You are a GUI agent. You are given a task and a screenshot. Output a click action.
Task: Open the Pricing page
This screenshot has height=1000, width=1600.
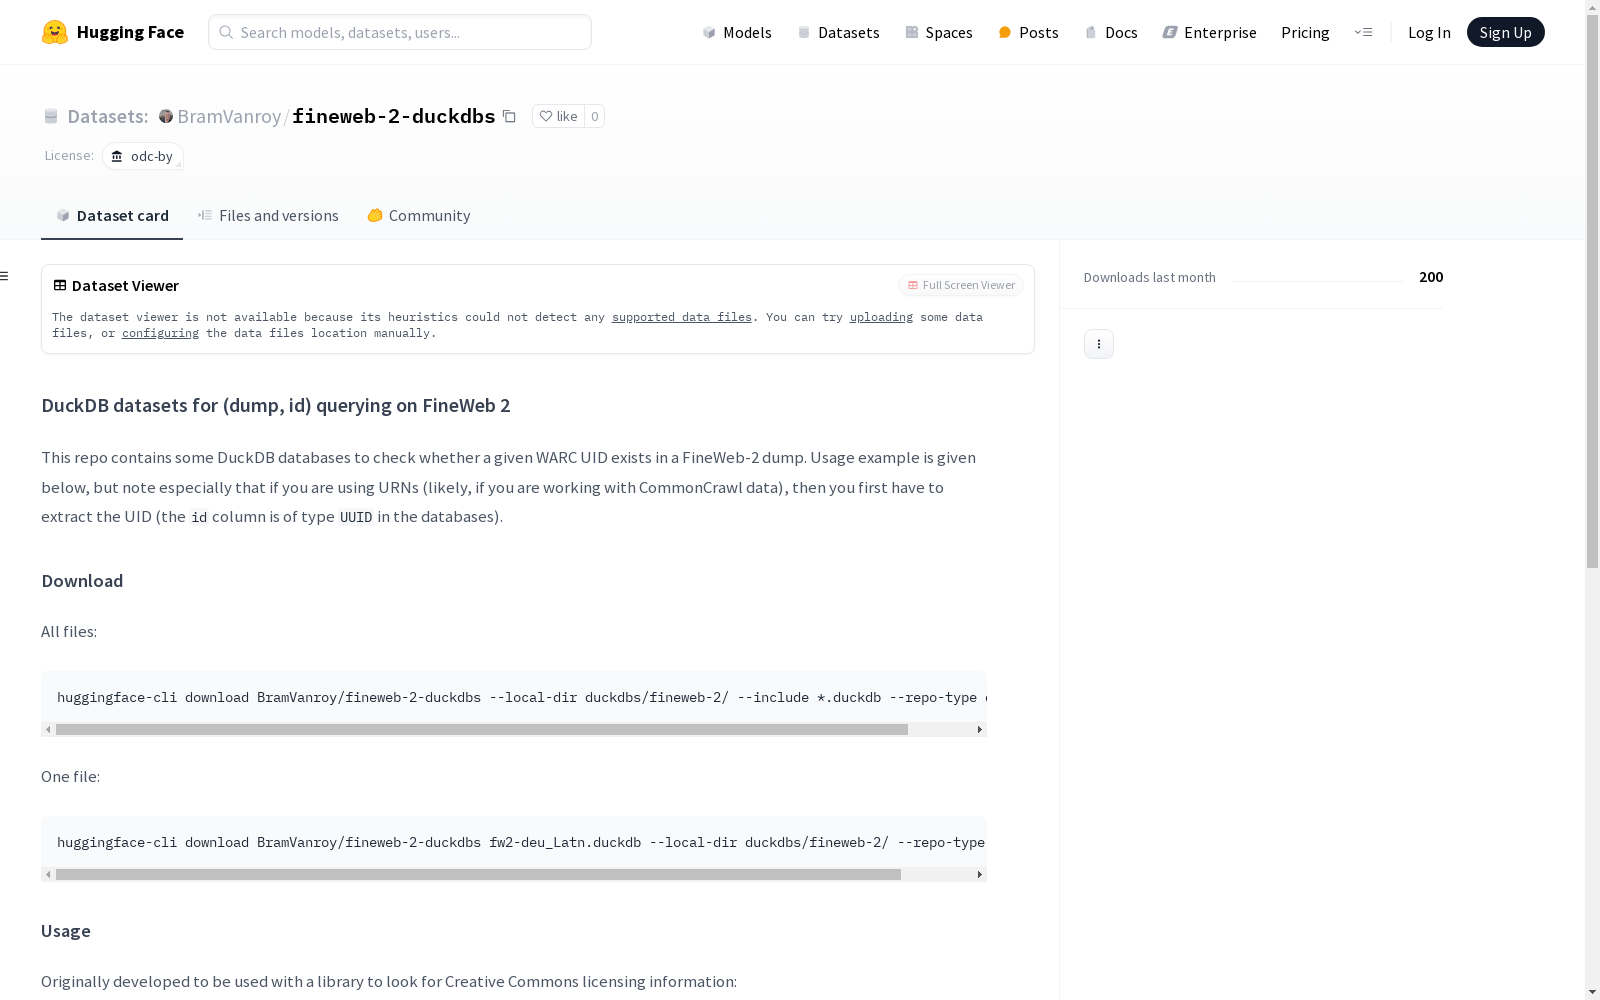1305,32
